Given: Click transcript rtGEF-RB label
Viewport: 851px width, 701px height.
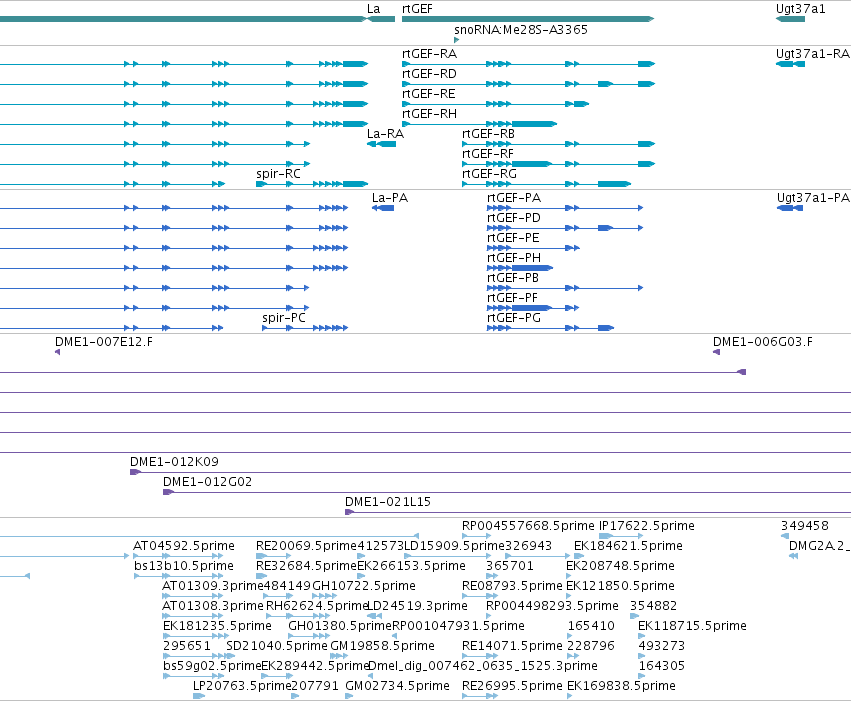Looking at the screenshot, I should [488, 134].
